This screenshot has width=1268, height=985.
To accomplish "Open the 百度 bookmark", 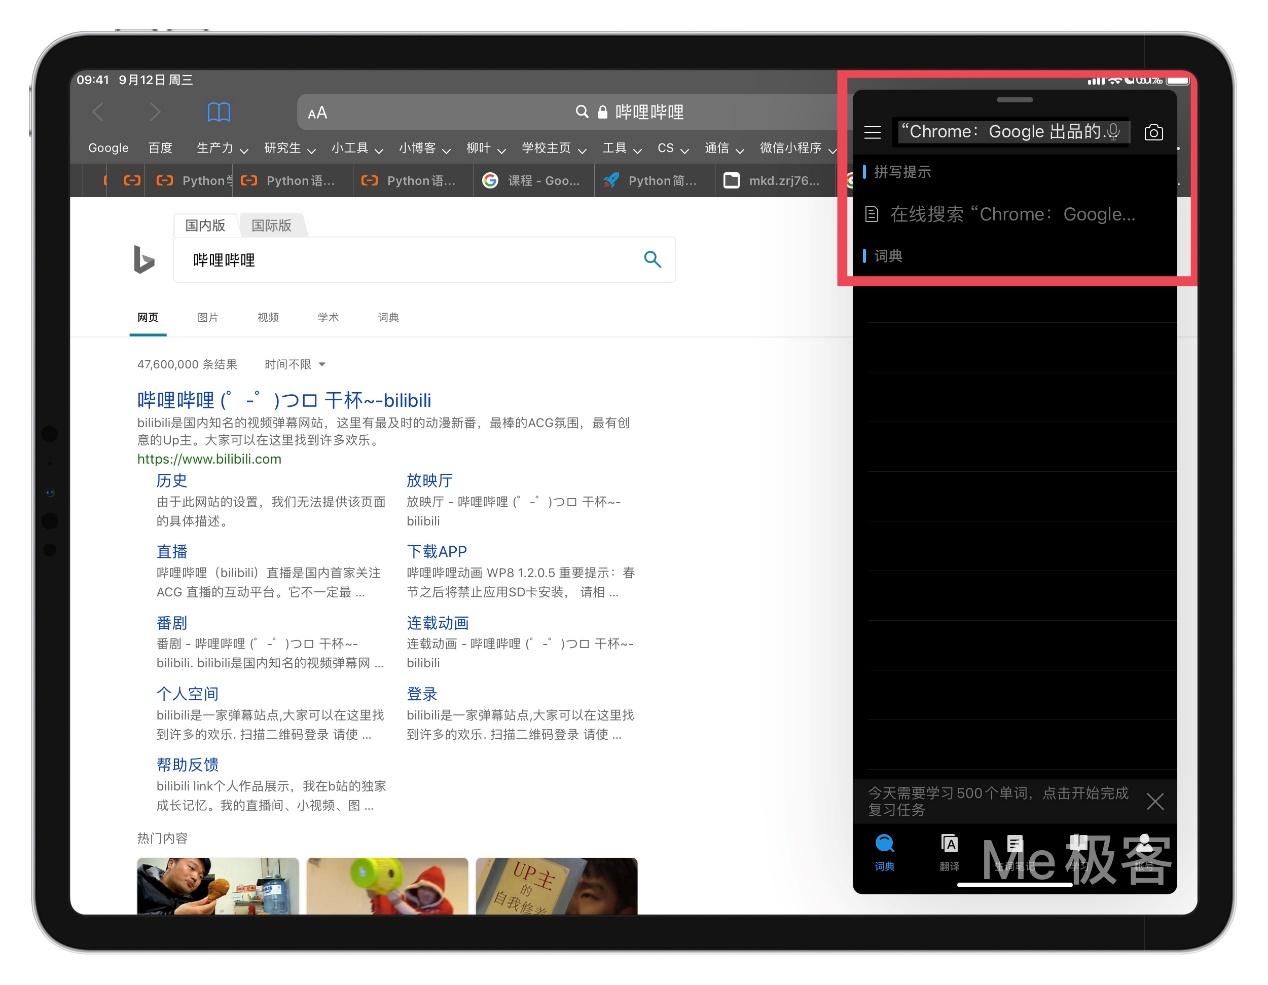I will coord(160,148).
